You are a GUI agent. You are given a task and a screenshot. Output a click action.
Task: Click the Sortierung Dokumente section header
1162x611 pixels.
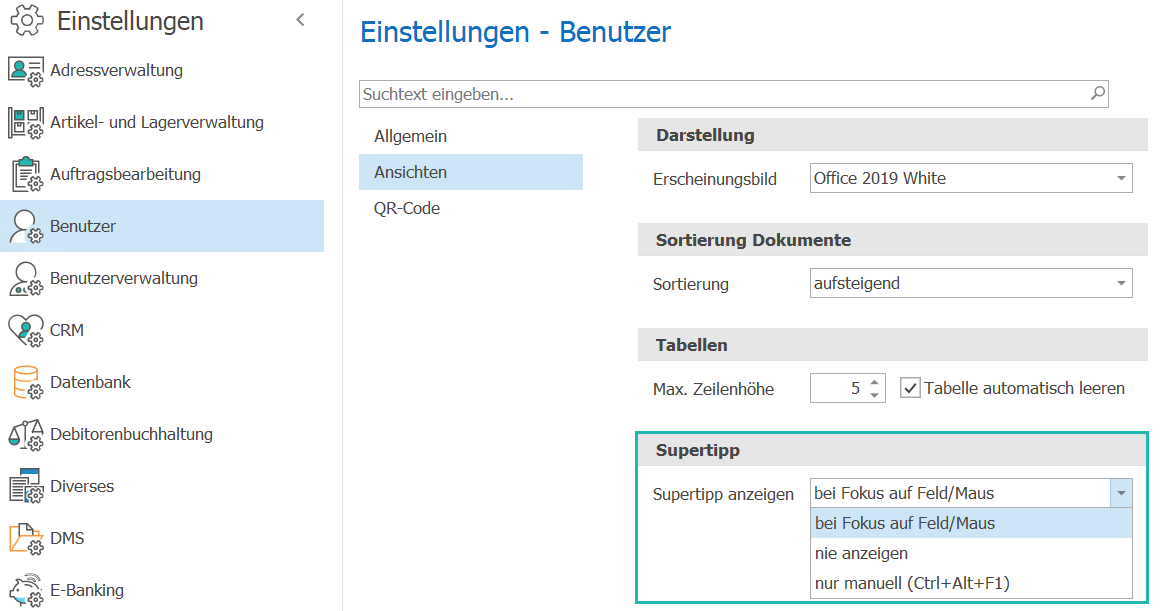point(892,240)
